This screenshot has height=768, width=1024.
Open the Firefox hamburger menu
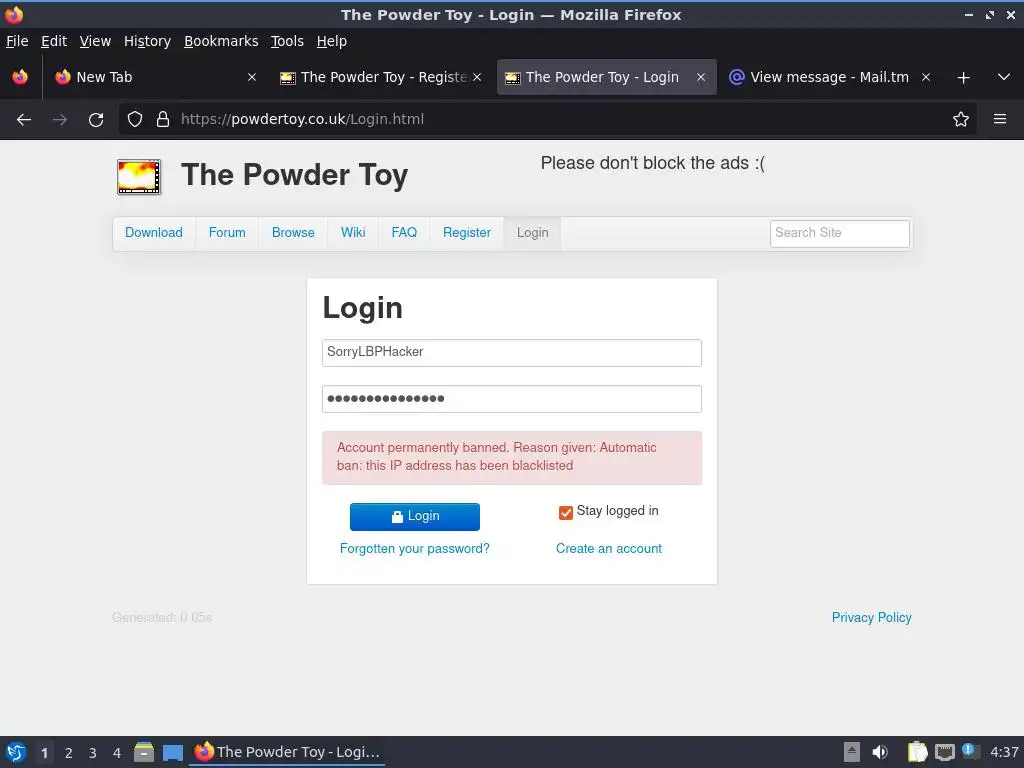(x=1000, y=120)
